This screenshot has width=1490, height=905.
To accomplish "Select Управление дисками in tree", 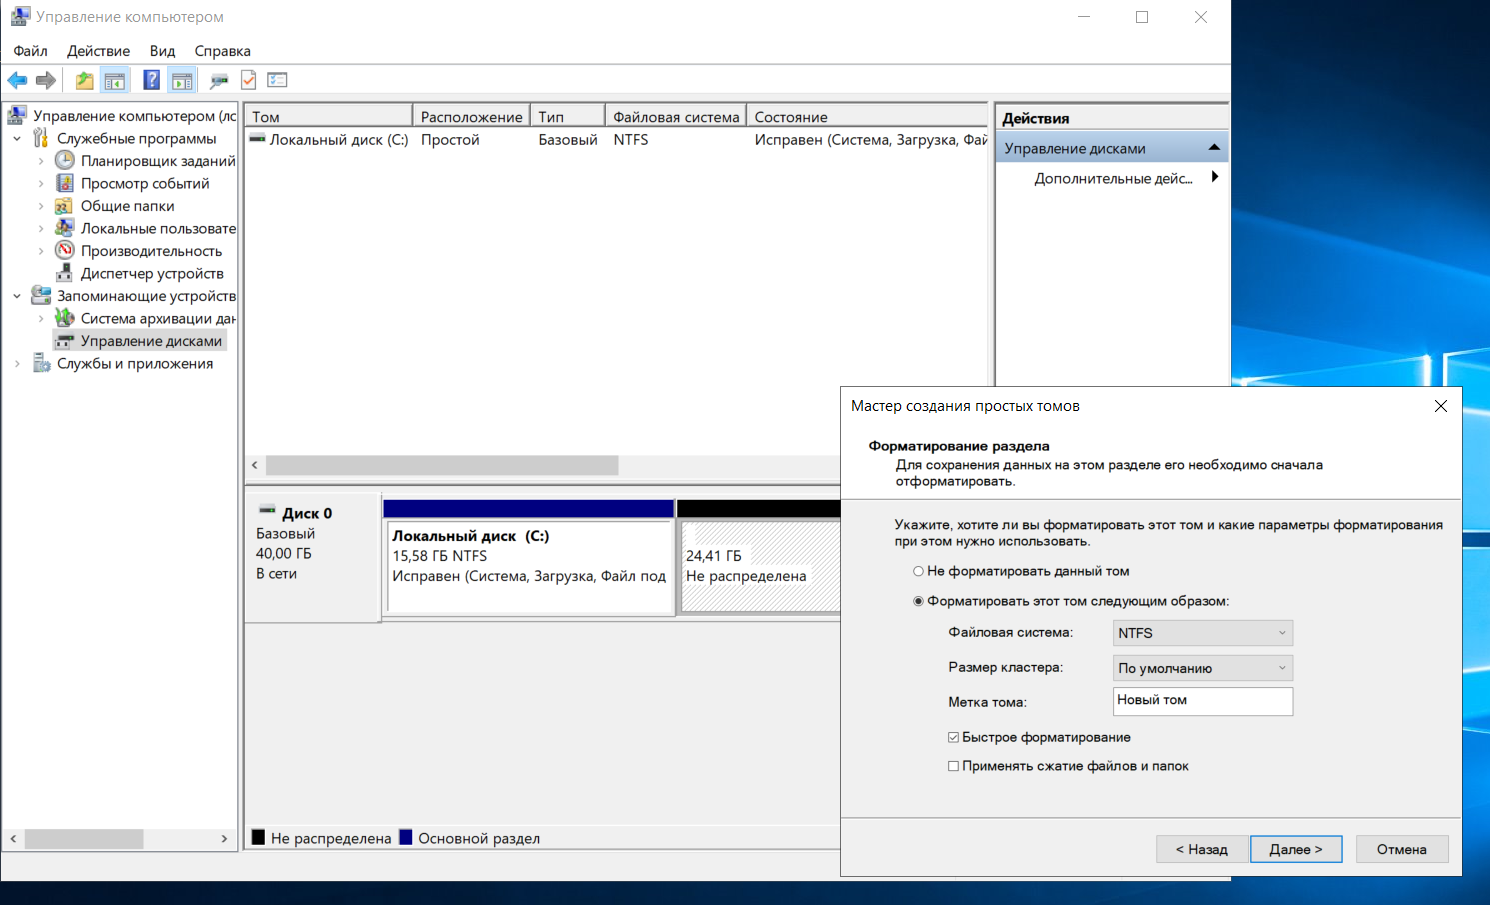I will (x=151, y=341).
